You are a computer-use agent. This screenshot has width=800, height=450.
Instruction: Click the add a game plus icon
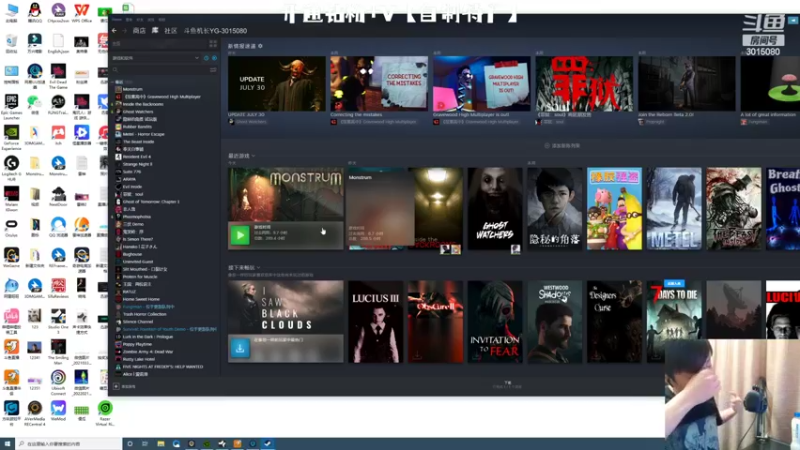point(116,387)
